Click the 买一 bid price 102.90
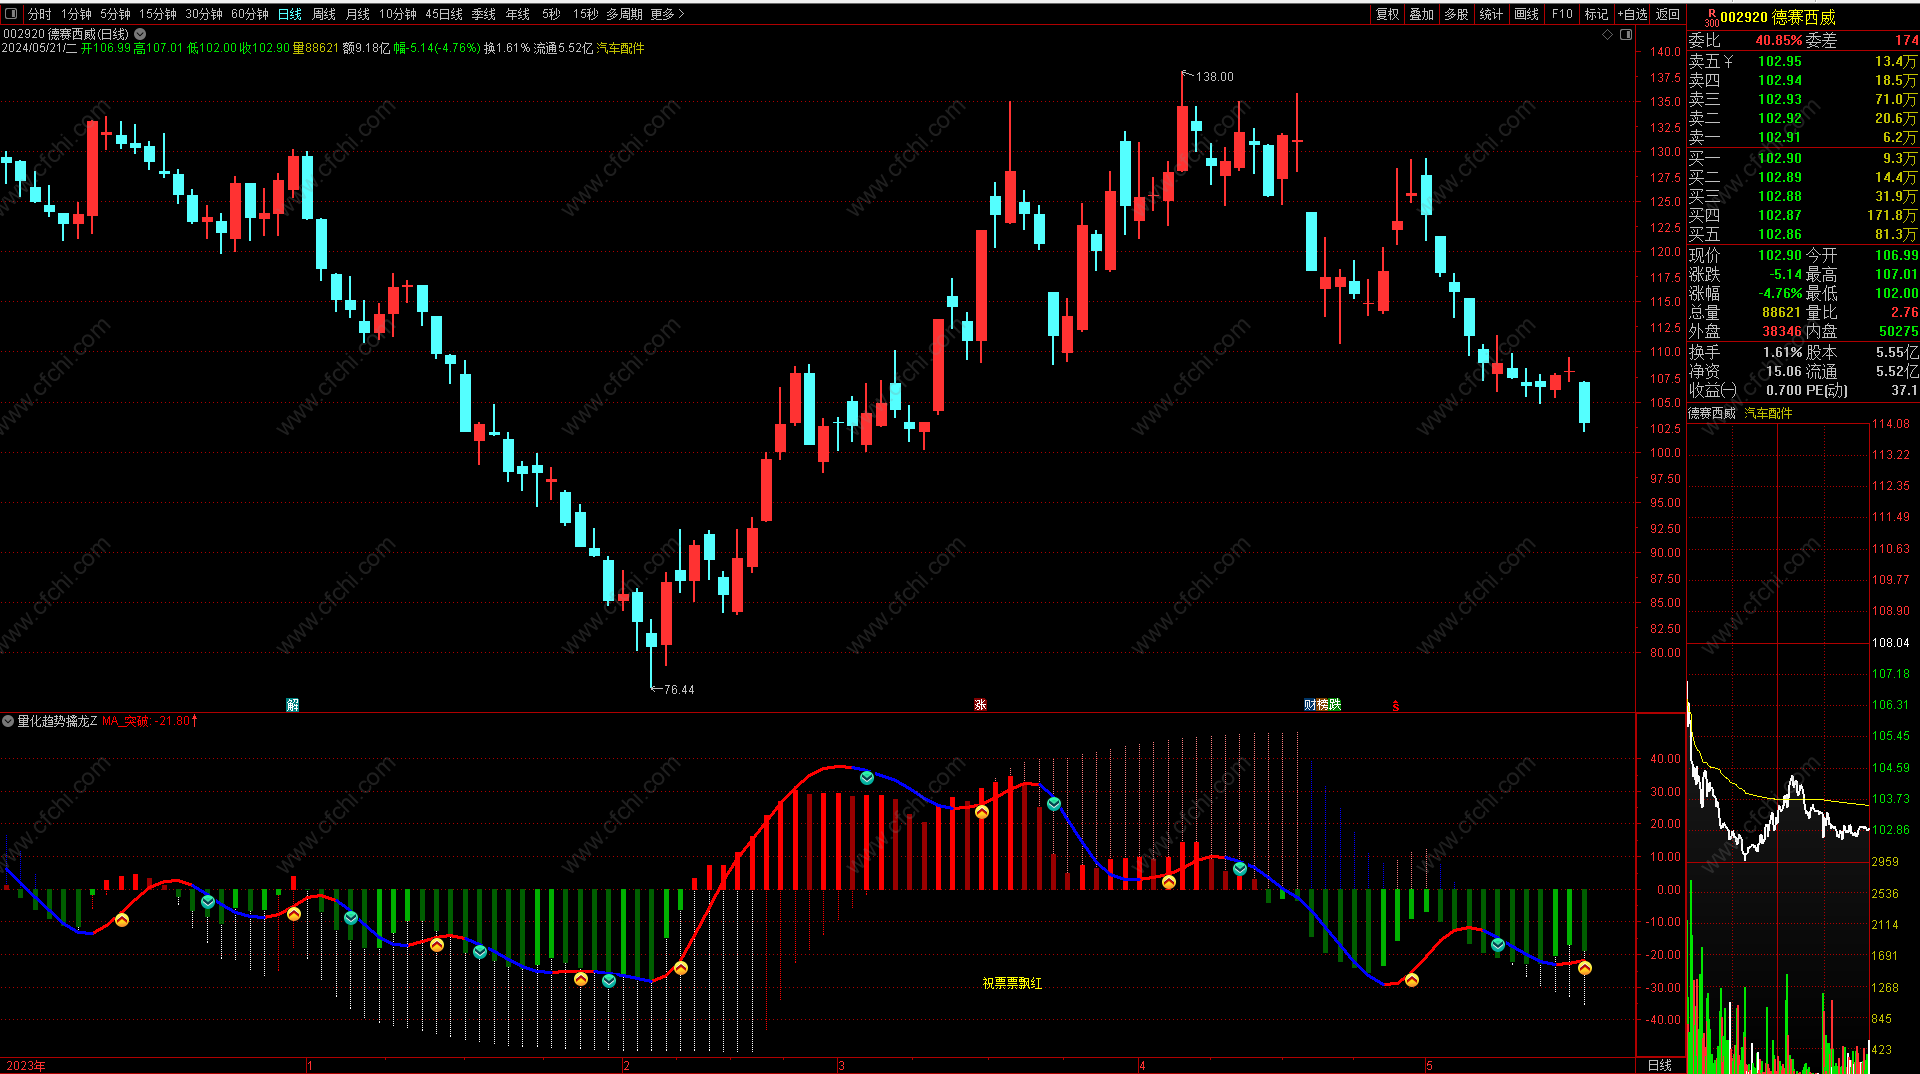 click(x=1780, y=158)
